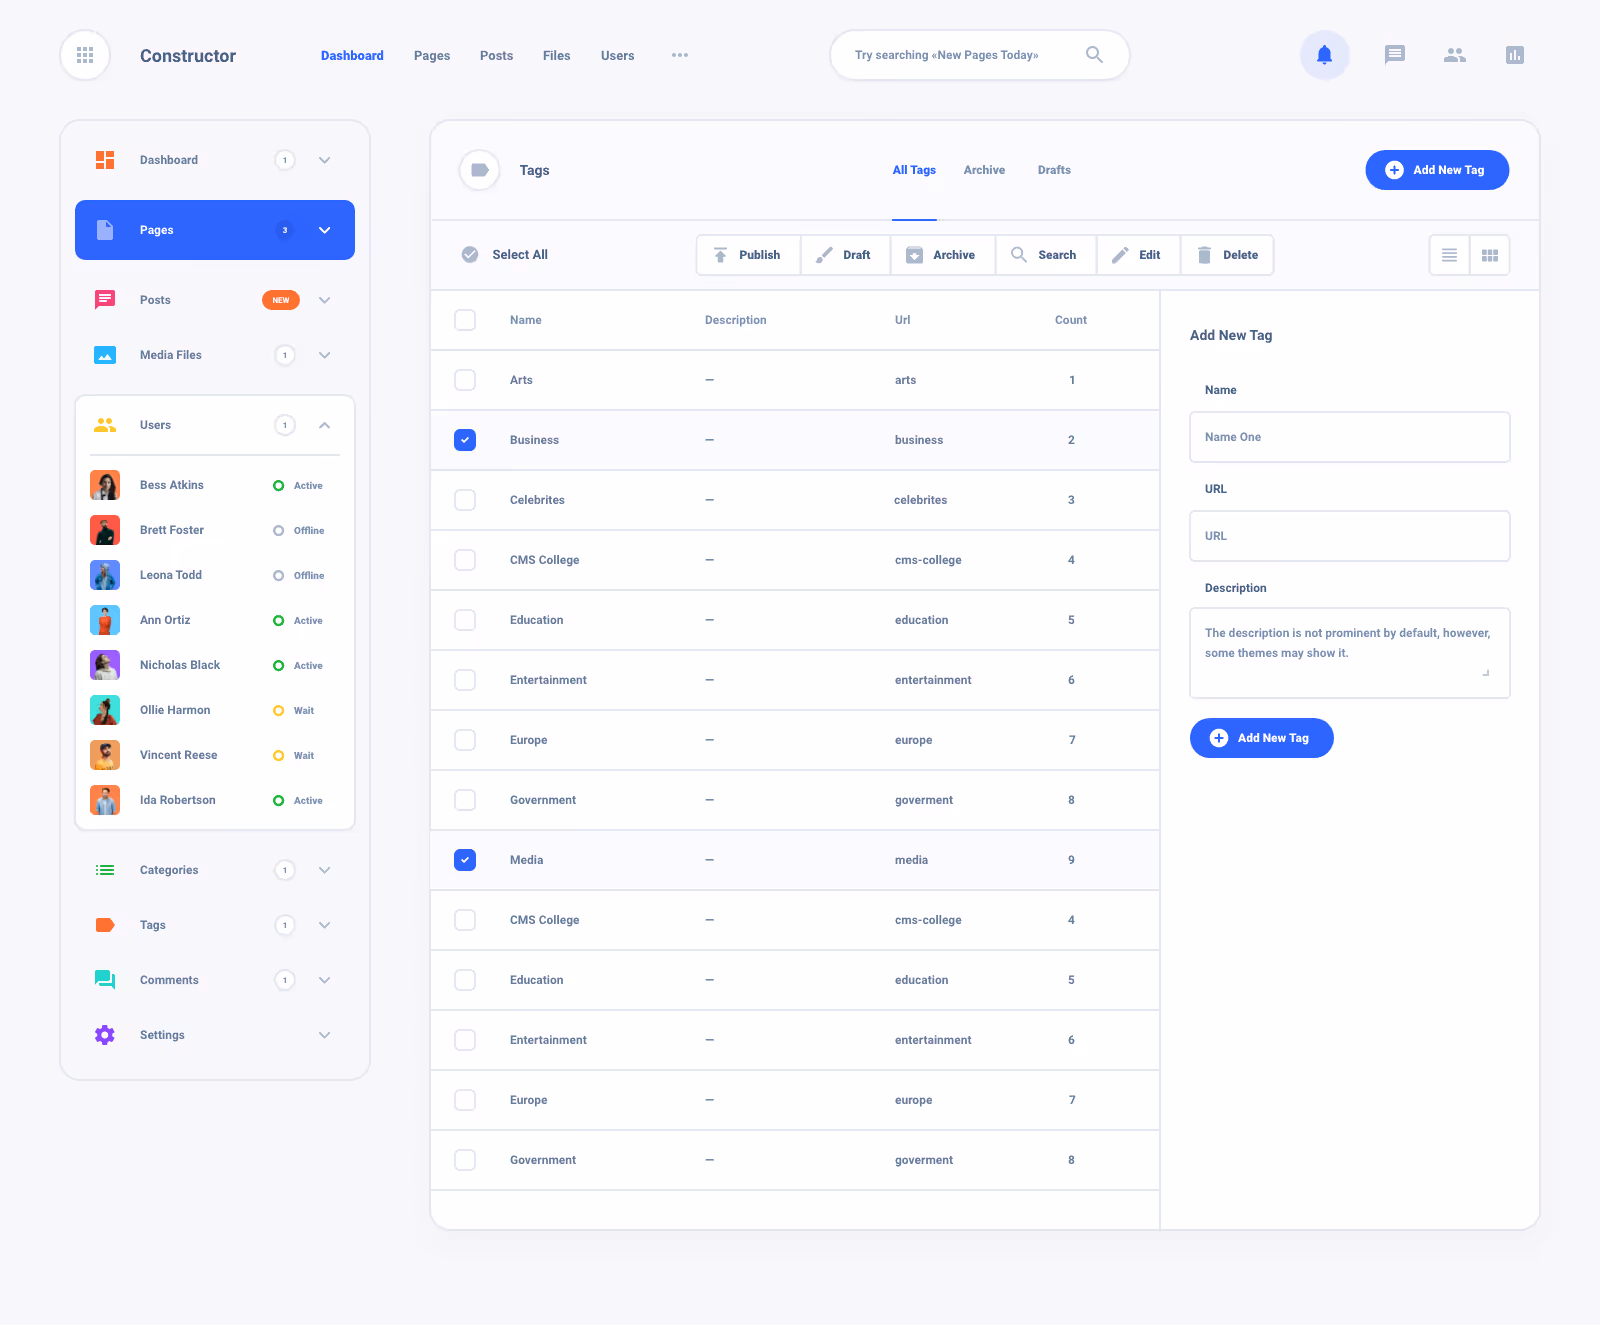Click the Search toolbar icon above the table
This screenshot has height=1325, width=1600.
[x=1045, y=255]
